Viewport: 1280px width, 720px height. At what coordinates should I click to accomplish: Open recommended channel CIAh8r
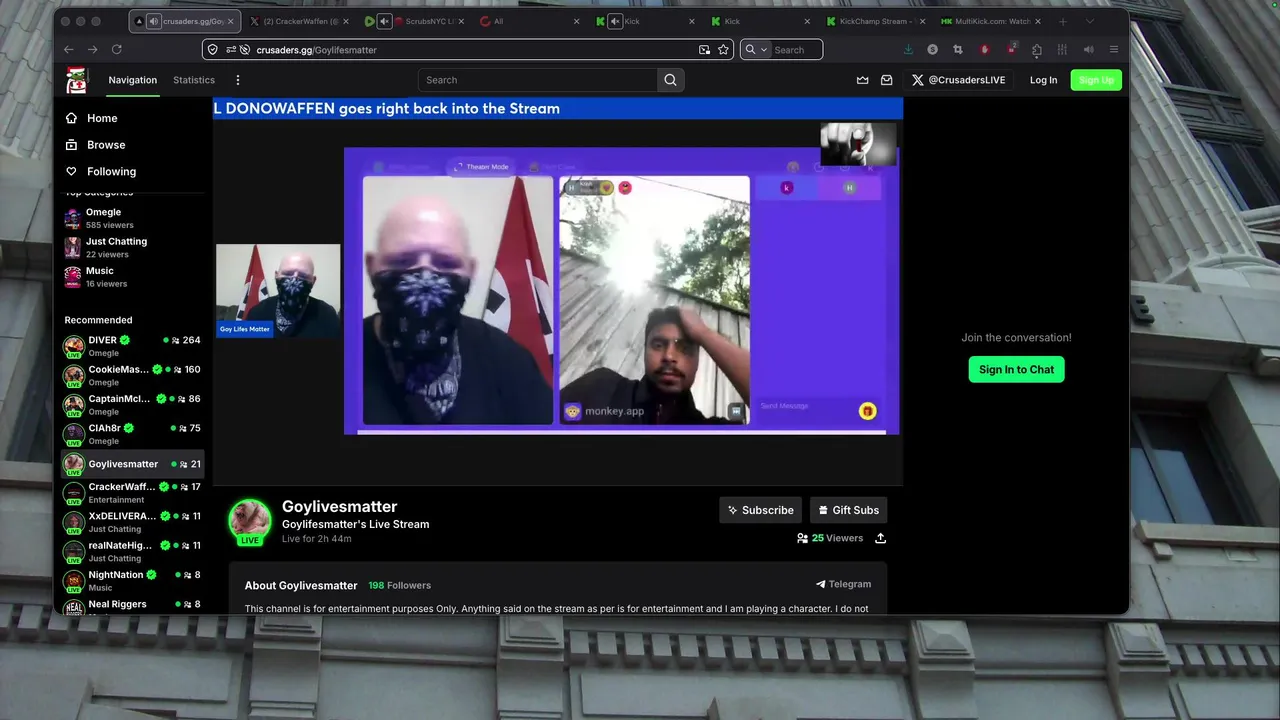[134, 434]
